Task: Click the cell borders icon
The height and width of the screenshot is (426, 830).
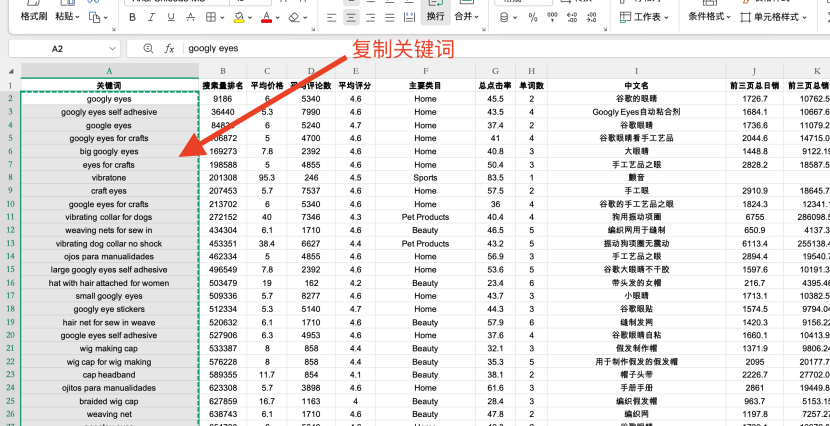Action: click(213, 17)
